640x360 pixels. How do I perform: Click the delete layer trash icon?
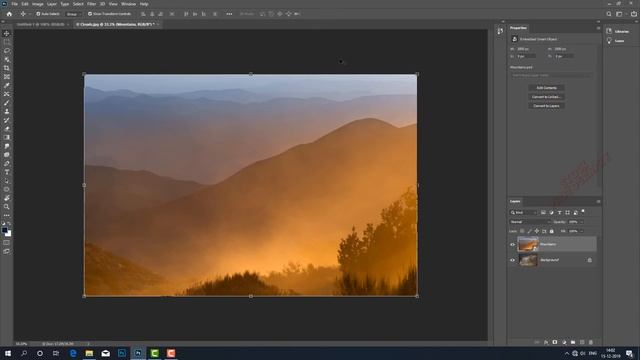click(591, 342)
